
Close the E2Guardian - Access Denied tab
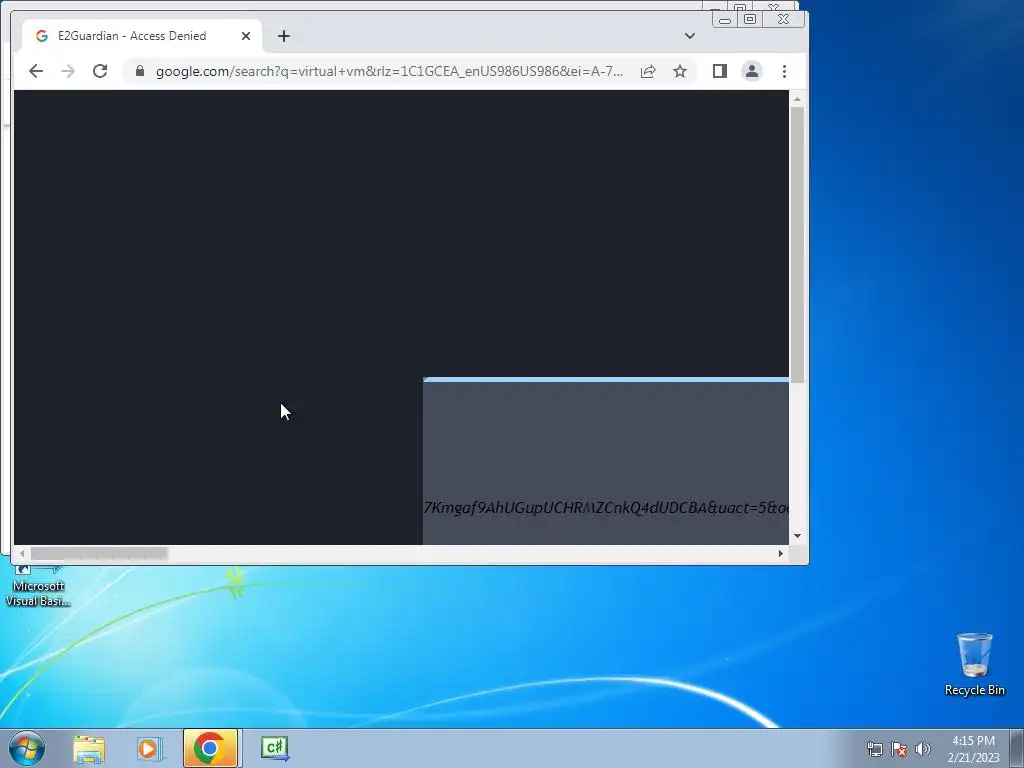pyautogui.click(x=246, y=36)
